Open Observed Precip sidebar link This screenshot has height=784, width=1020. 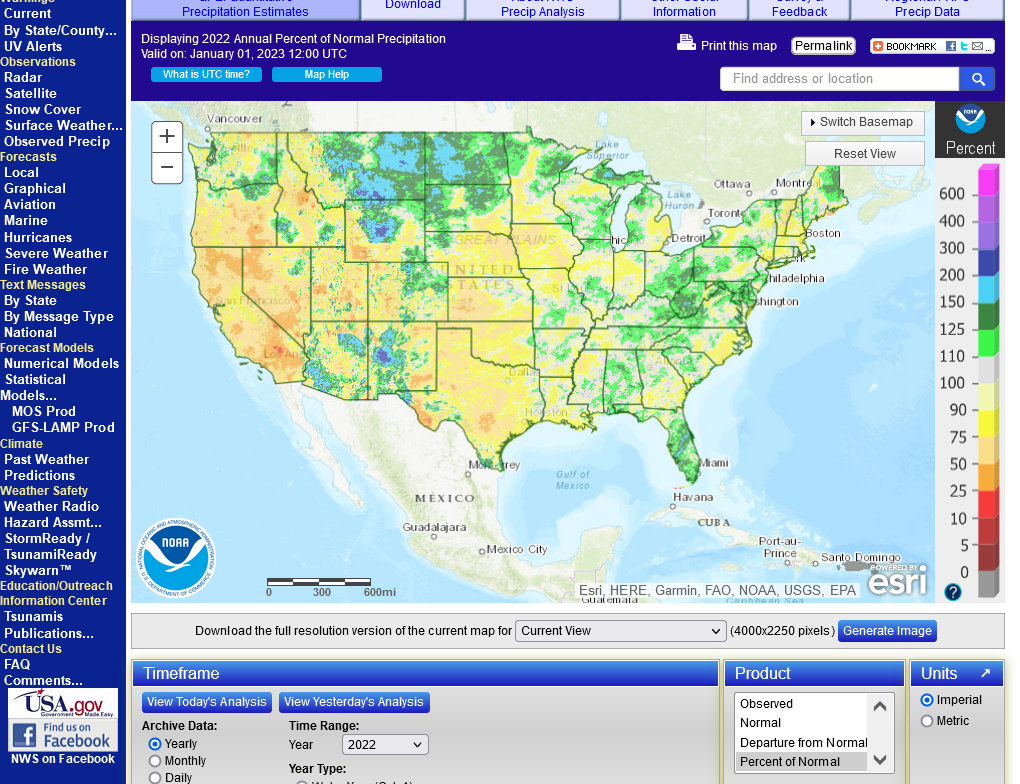pos(57,142)
